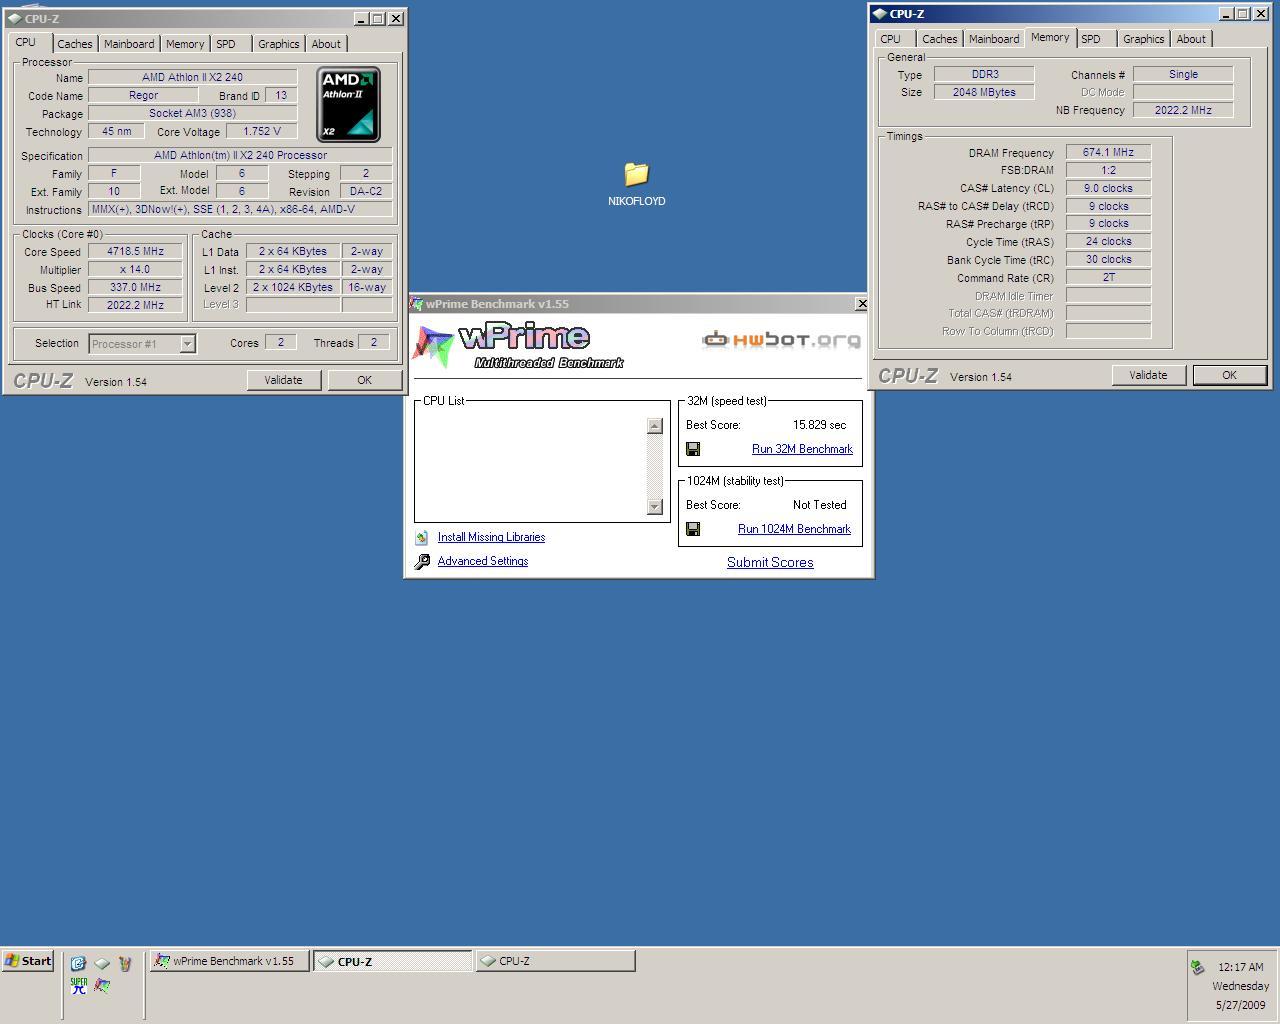Open About tab in right CPU-Z window

(1191, 39)
